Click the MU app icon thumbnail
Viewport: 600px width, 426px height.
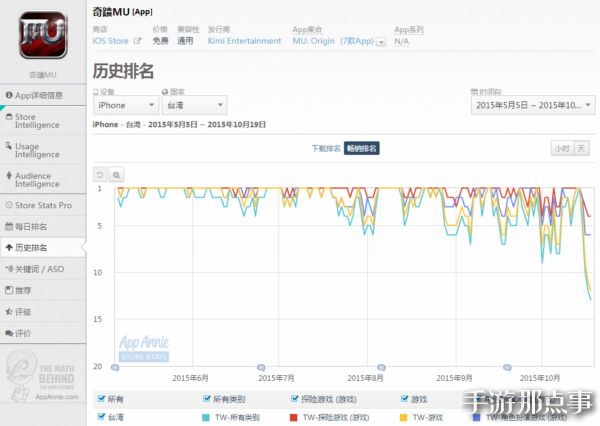coord(43,33)
